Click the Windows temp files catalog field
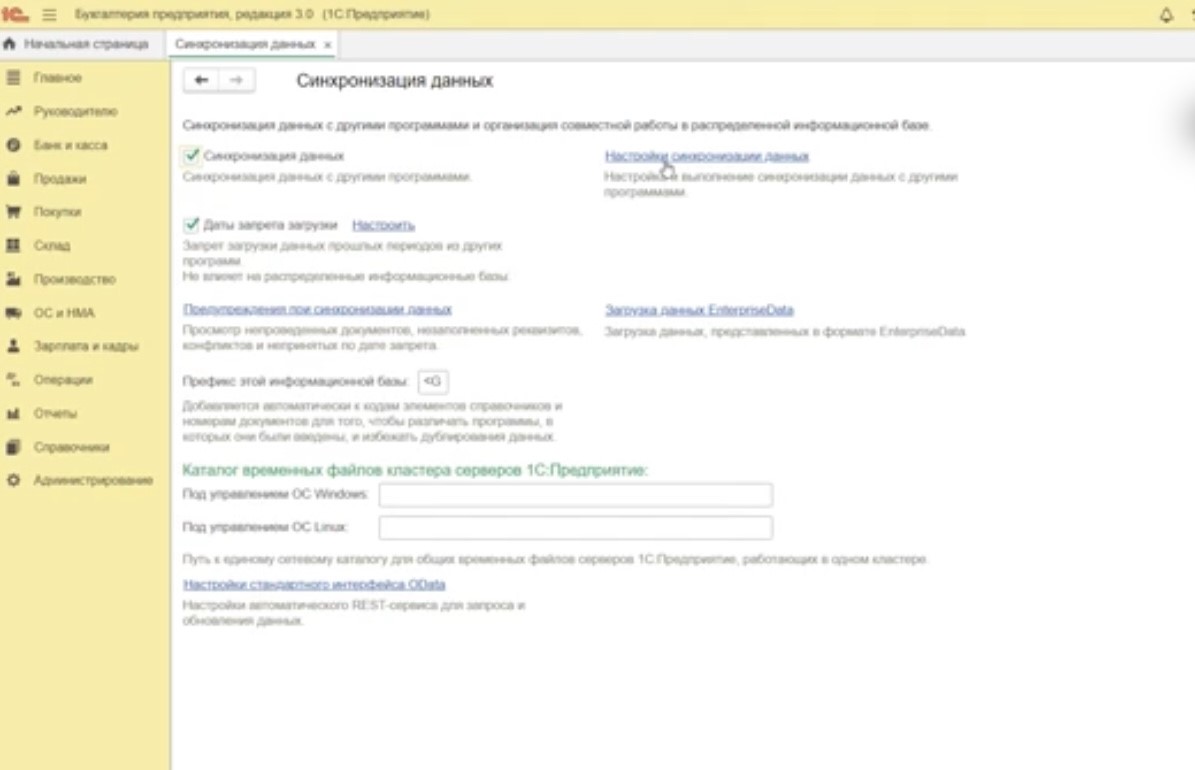This screenshot has width=1195, height=770. coord(575,495)
